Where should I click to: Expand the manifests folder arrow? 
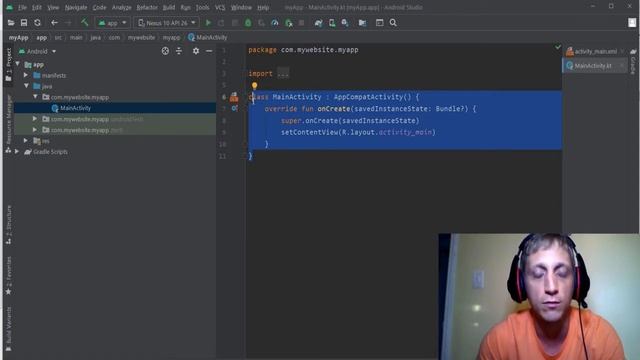click(26, 75)
